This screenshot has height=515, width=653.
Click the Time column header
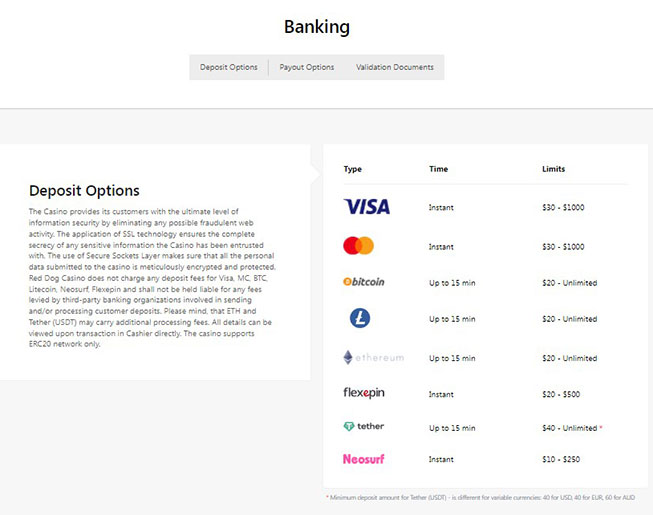pyautogui.click(x=438, y=169)
